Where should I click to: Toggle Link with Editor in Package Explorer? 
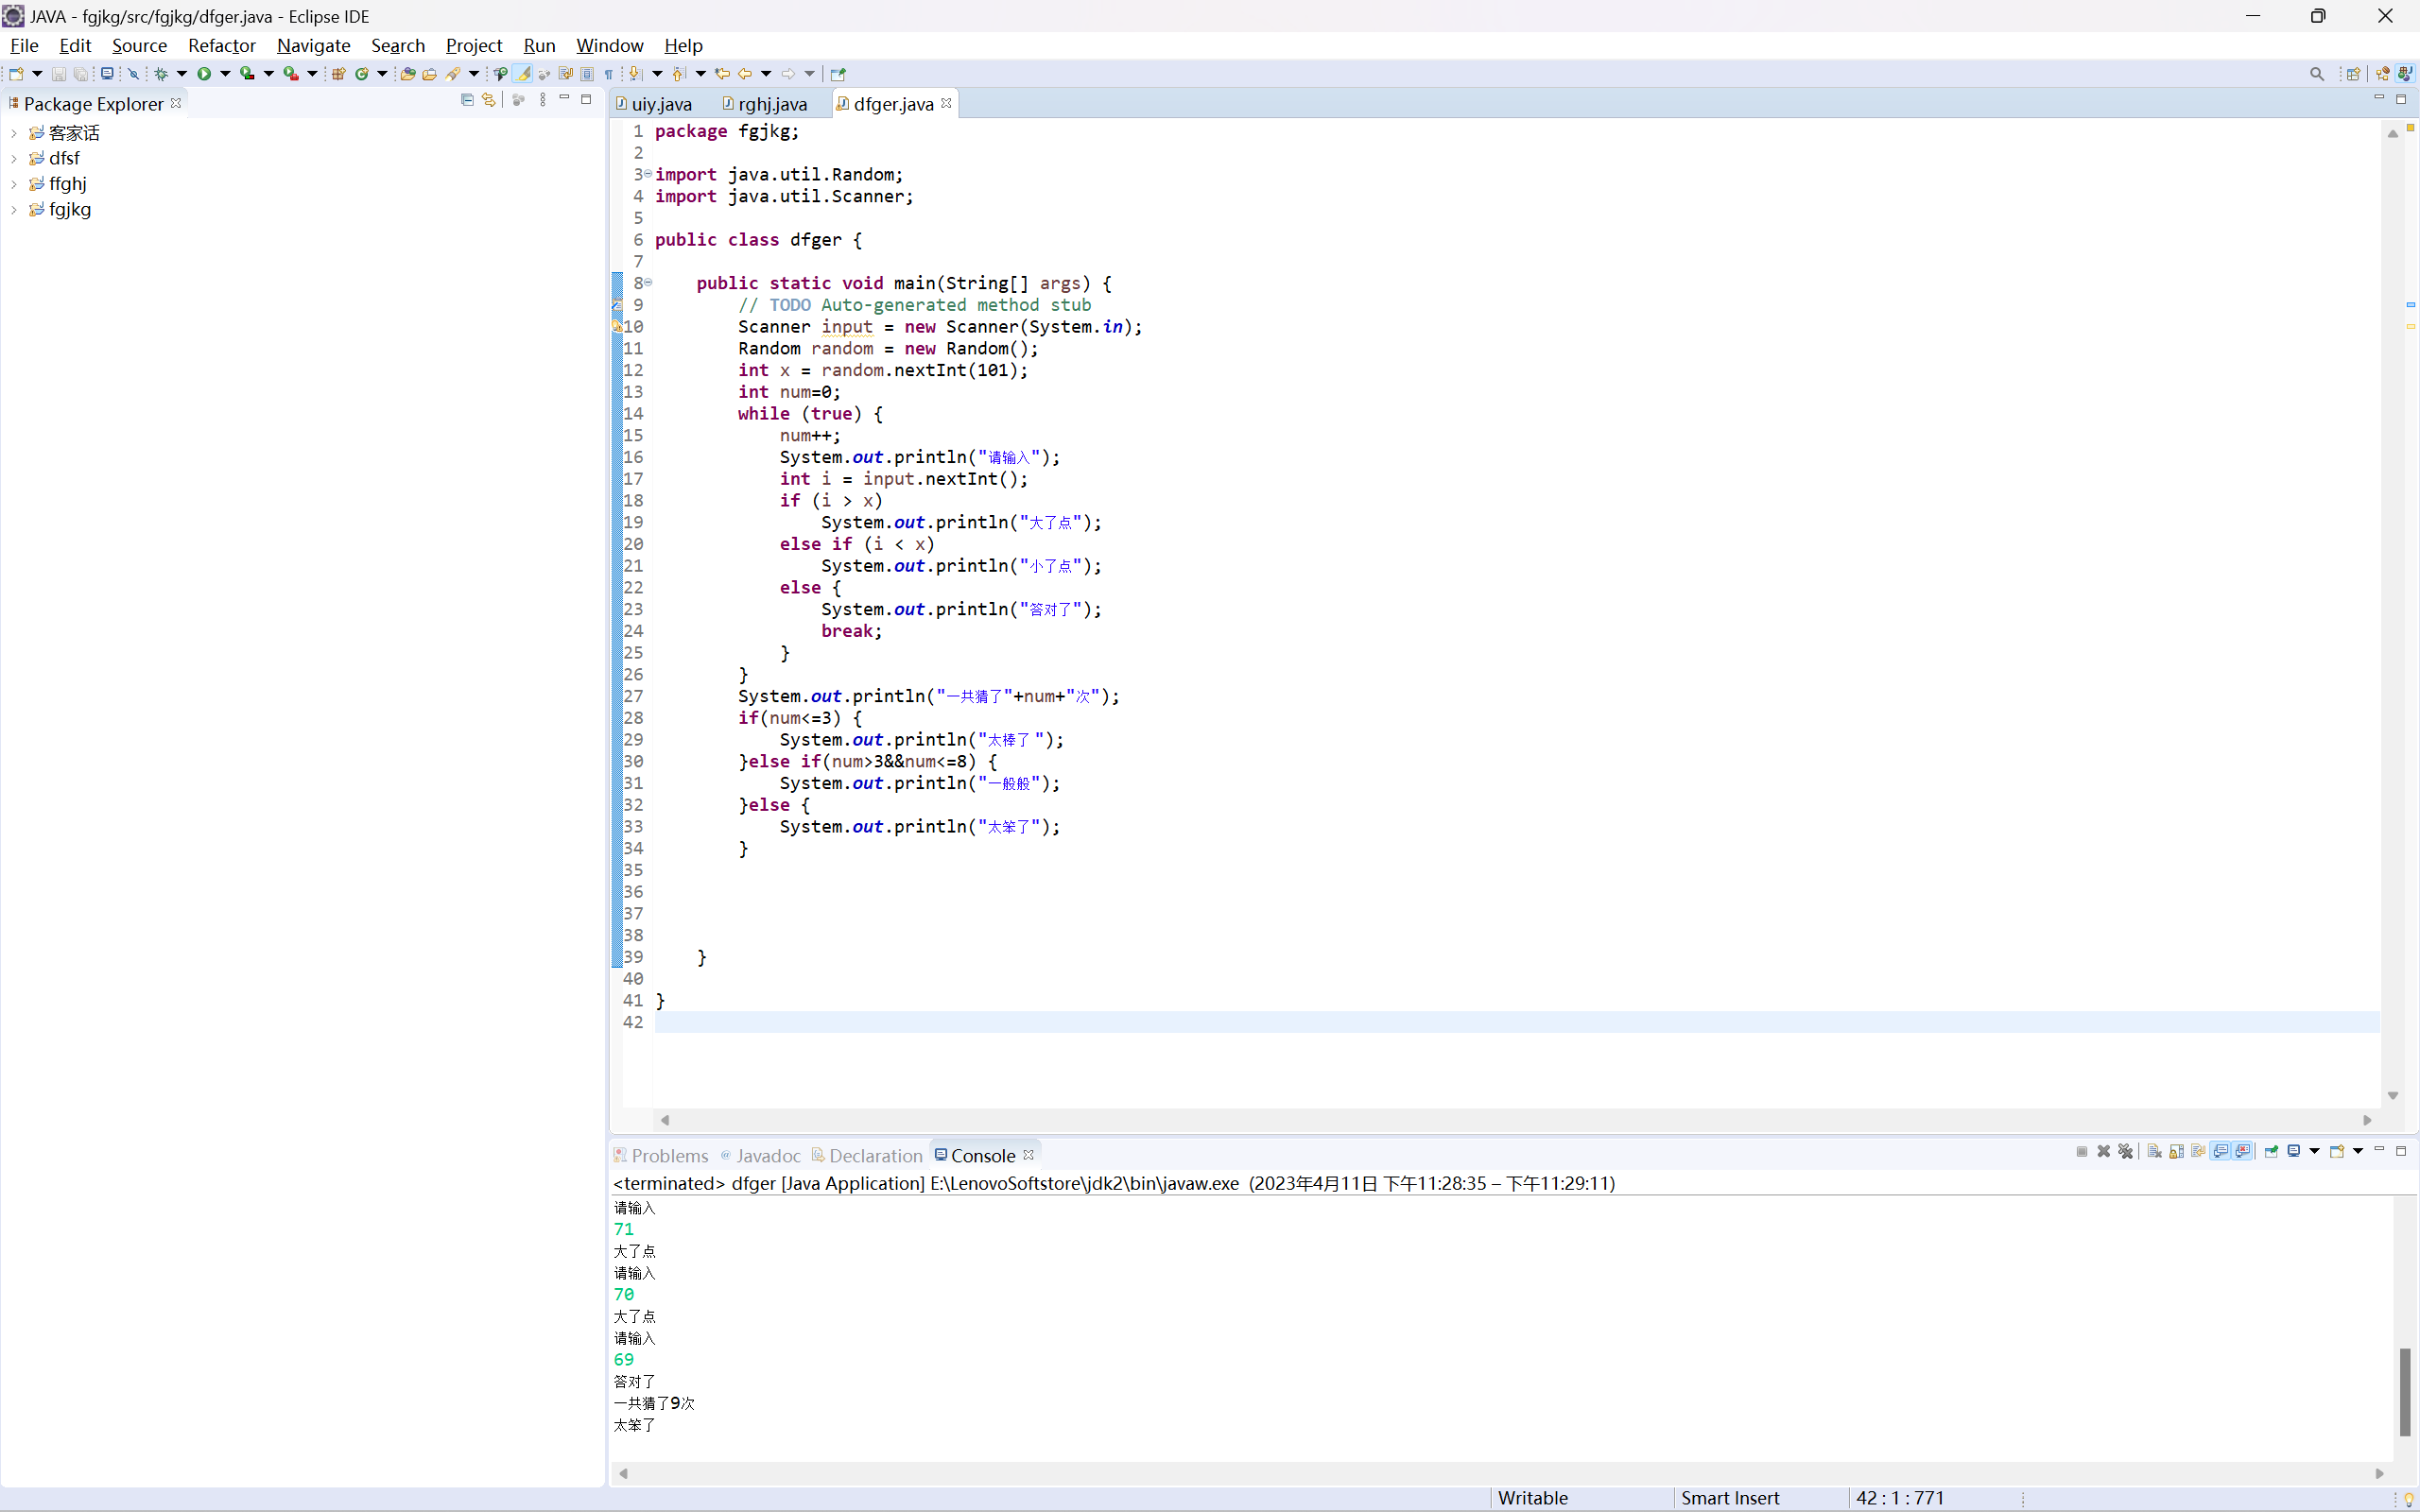point(489,99)
